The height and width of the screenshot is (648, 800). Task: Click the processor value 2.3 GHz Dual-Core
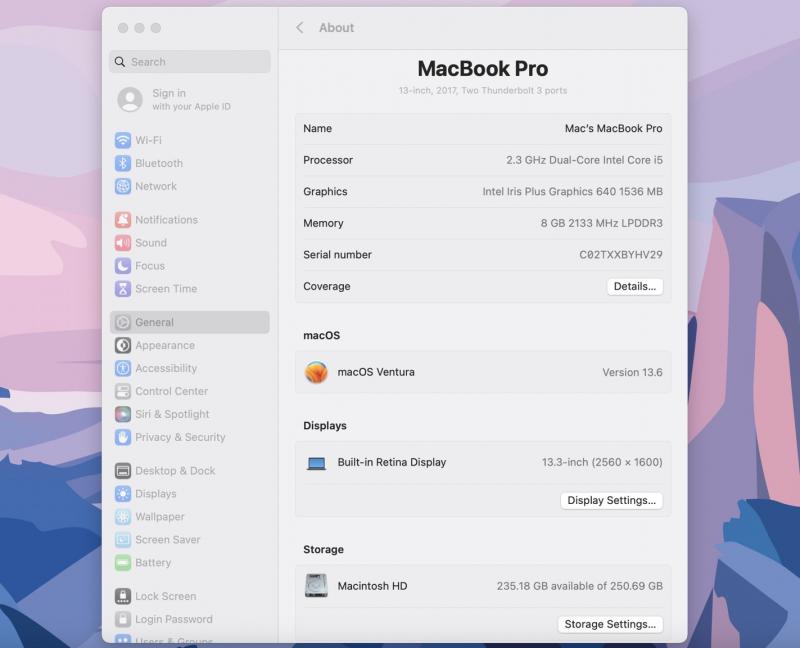coord(584,160)
